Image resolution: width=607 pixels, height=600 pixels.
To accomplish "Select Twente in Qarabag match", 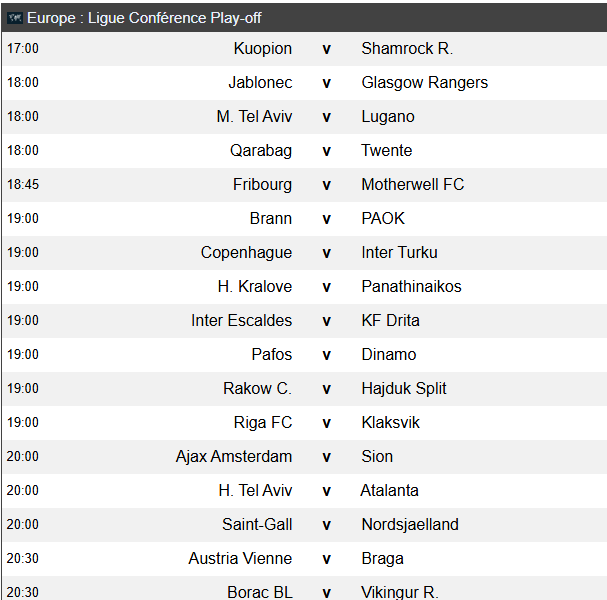I will pyautogui.click(x=386, y=151).
